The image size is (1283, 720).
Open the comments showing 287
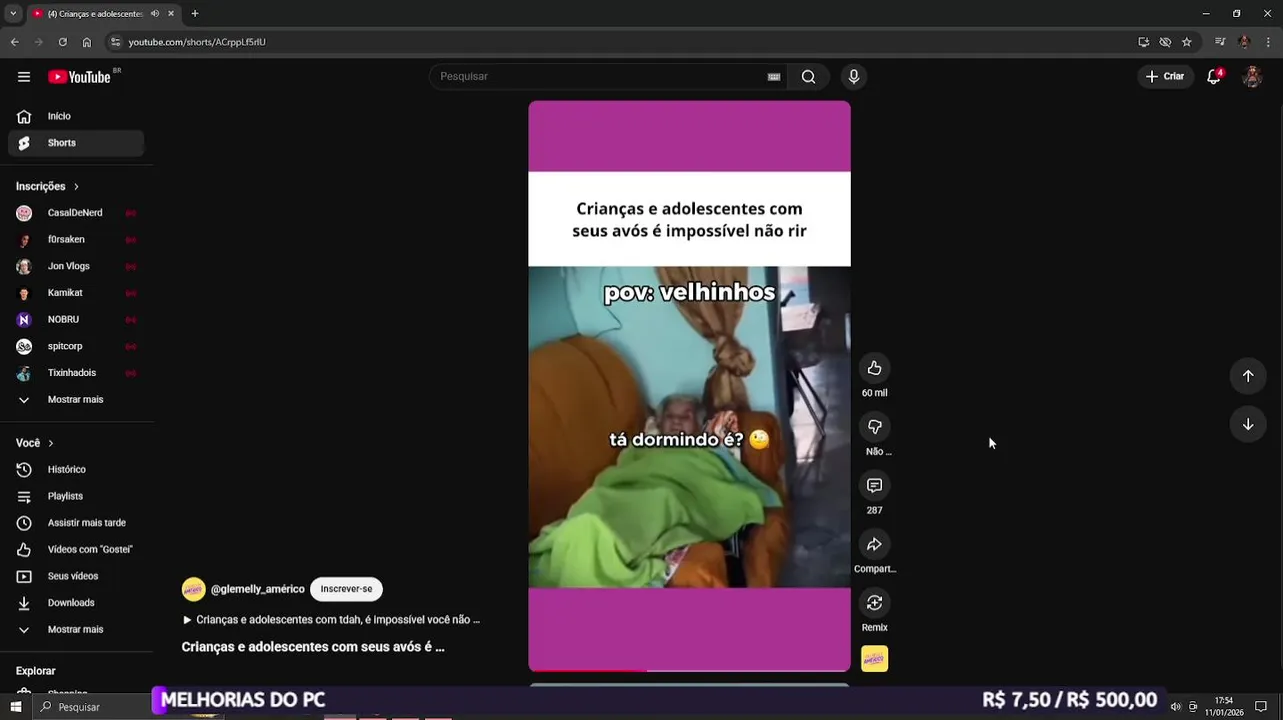pyautogui.click(x=874, y=485)
